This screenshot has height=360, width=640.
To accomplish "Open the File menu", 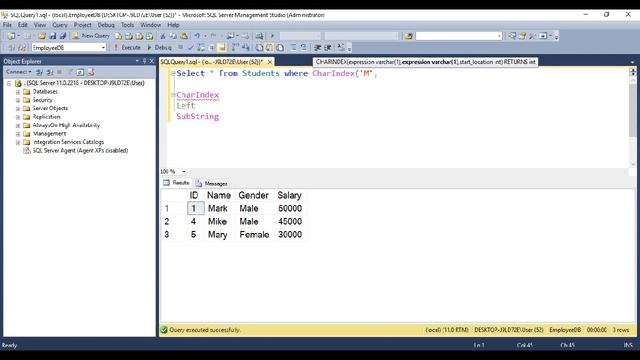I will (x=7, y=25).
